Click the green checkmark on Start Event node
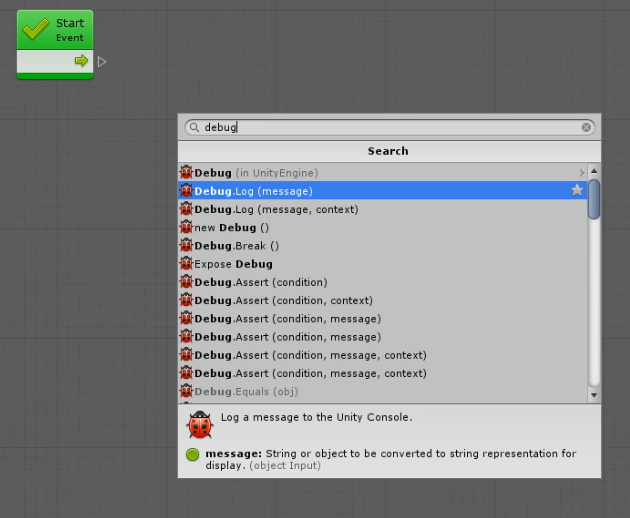Viewport: 630px width, 518px height. (x=36, y=29)
